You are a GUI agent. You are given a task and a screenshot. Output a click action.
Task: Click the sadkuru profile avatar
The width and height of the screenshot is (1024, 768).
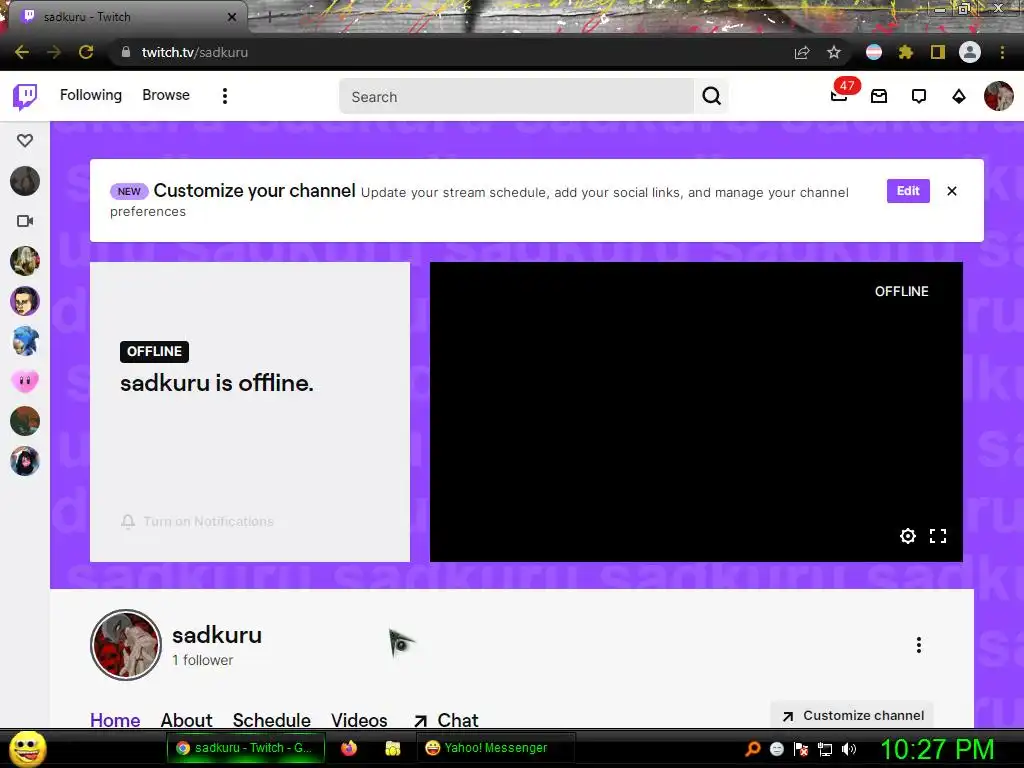pyautogui.click(x=125, y=645)
